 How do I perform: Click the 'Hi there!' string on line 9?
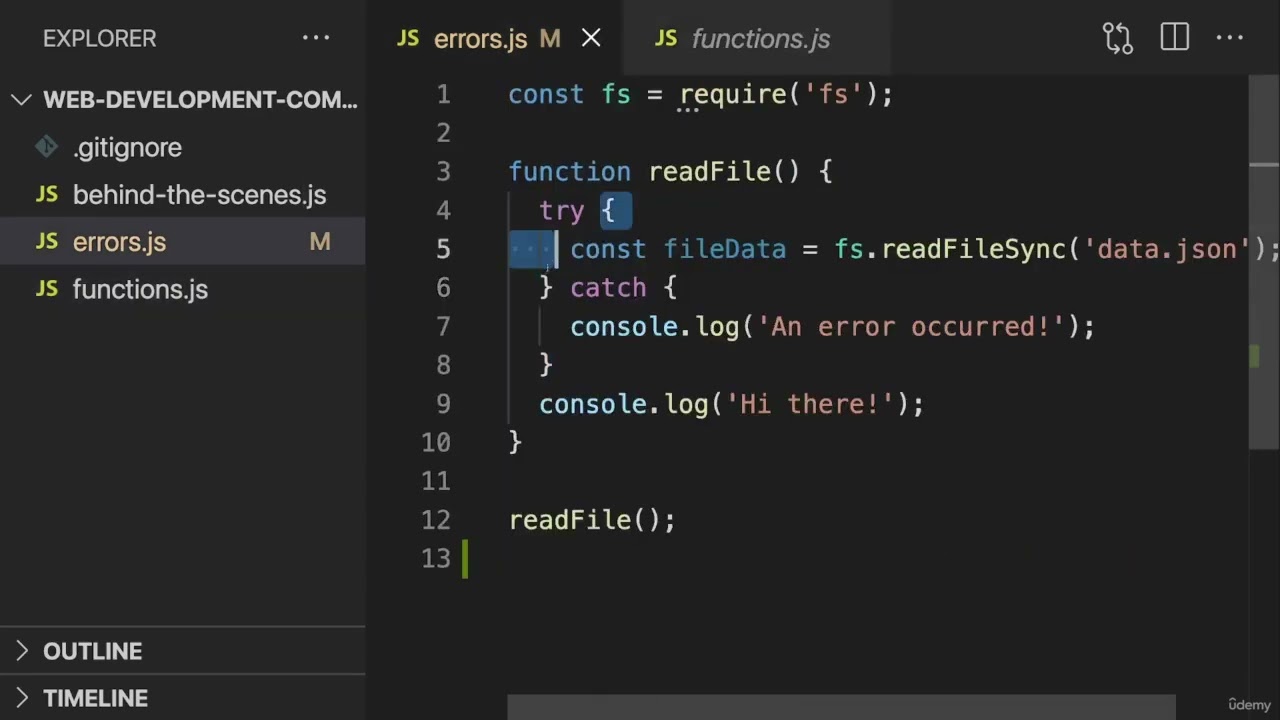tap(810, 404)
